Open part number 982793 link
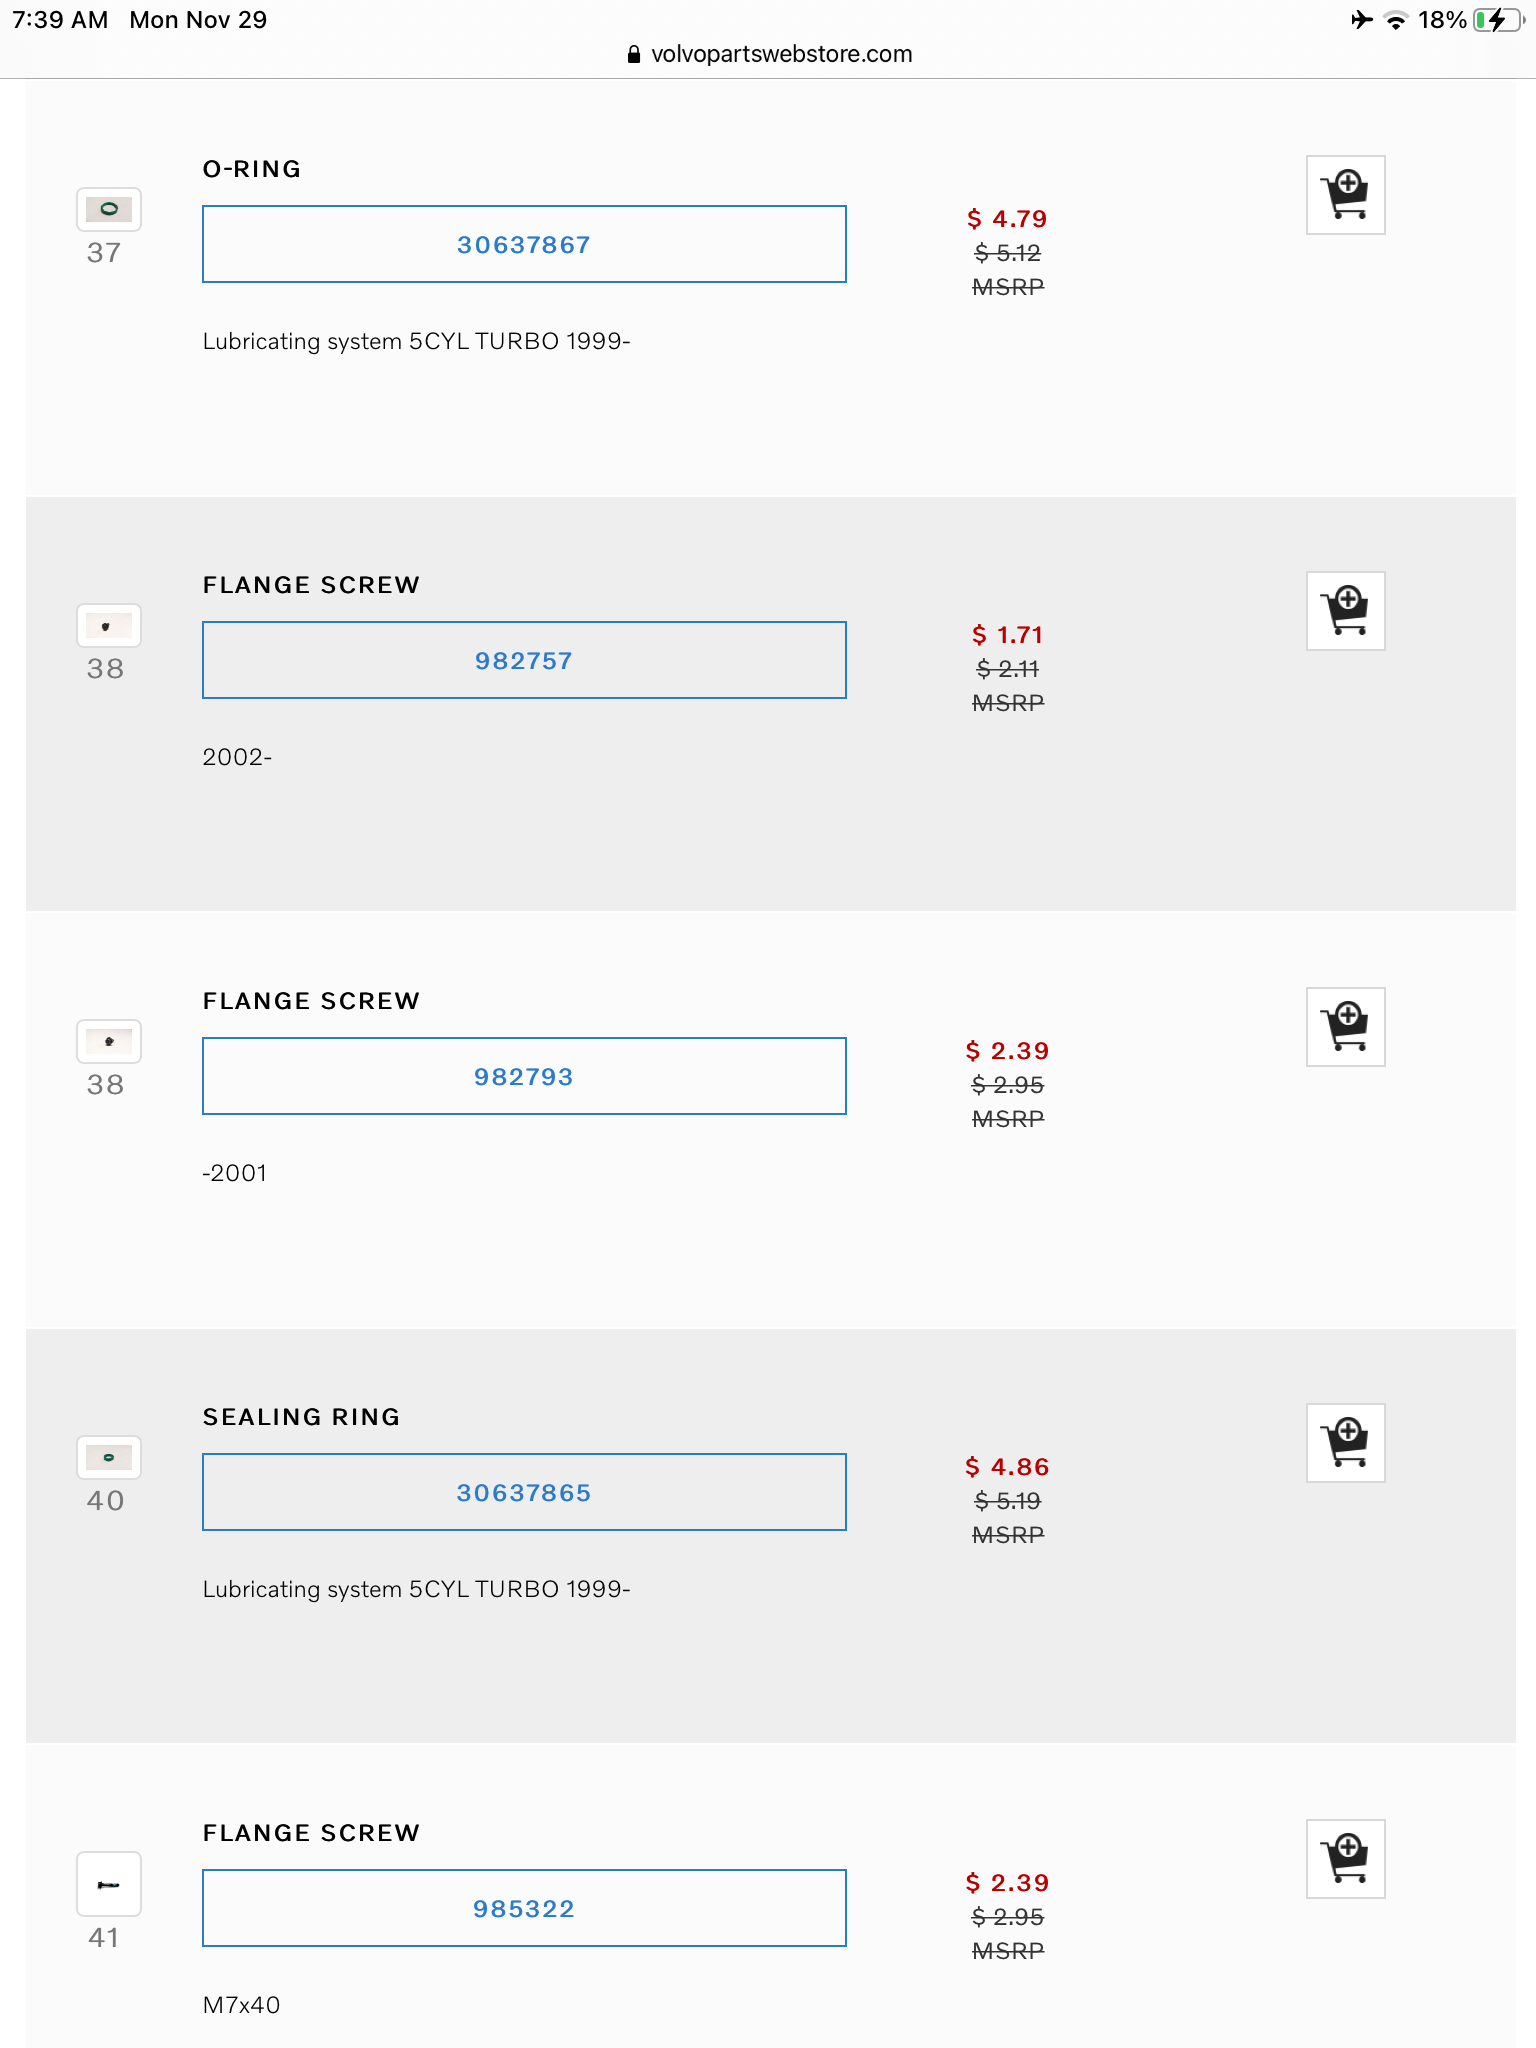Viewport: 1536px width, 2048px height. (524, 1077)
